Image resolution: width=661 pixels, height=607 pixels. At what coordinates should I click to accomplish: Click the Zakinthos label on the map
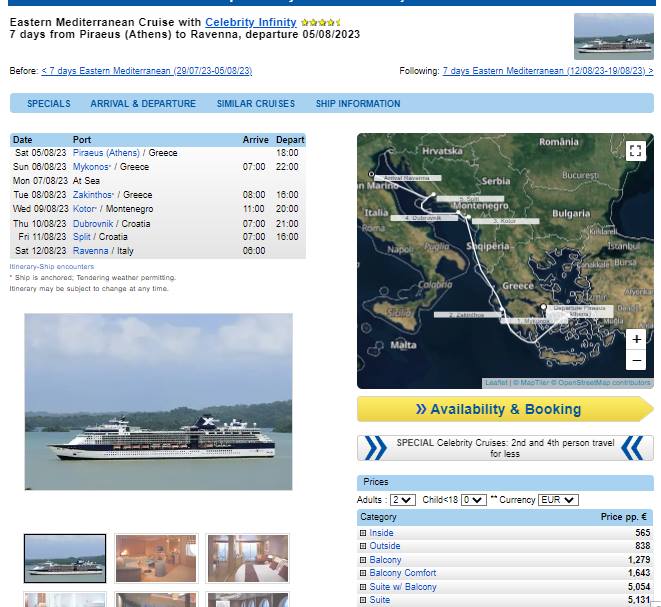click(468, 315)
